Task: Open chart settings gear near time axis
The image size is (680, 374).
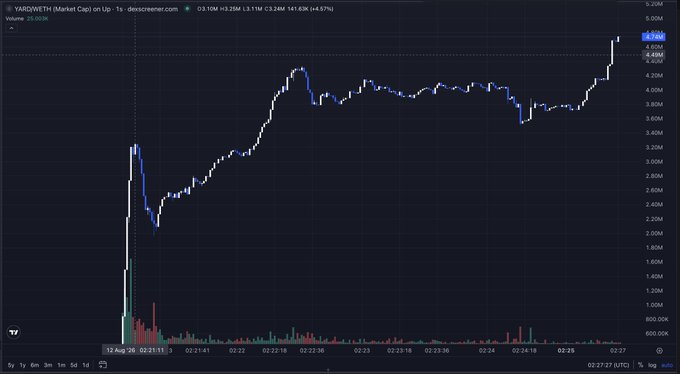Action: pos(659,351)
